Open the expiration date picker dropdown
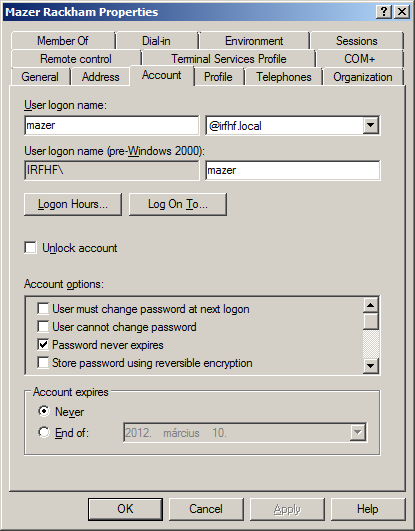The width and height of the screenshot is (415, 531). click(357, 432)
